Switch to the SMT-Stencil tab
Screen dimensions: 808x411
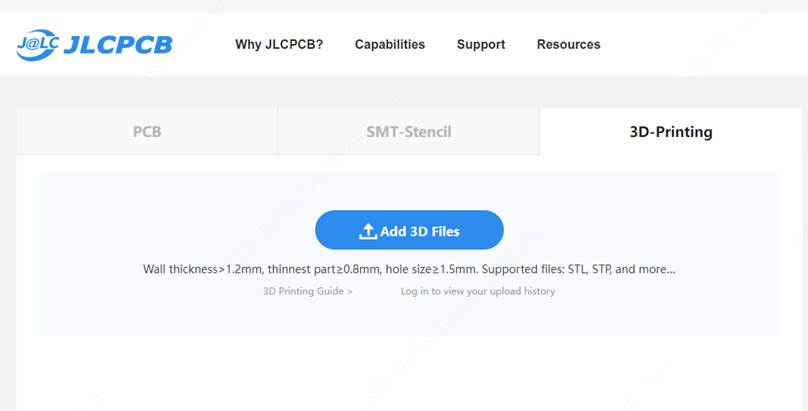click(x=409, y=131)
